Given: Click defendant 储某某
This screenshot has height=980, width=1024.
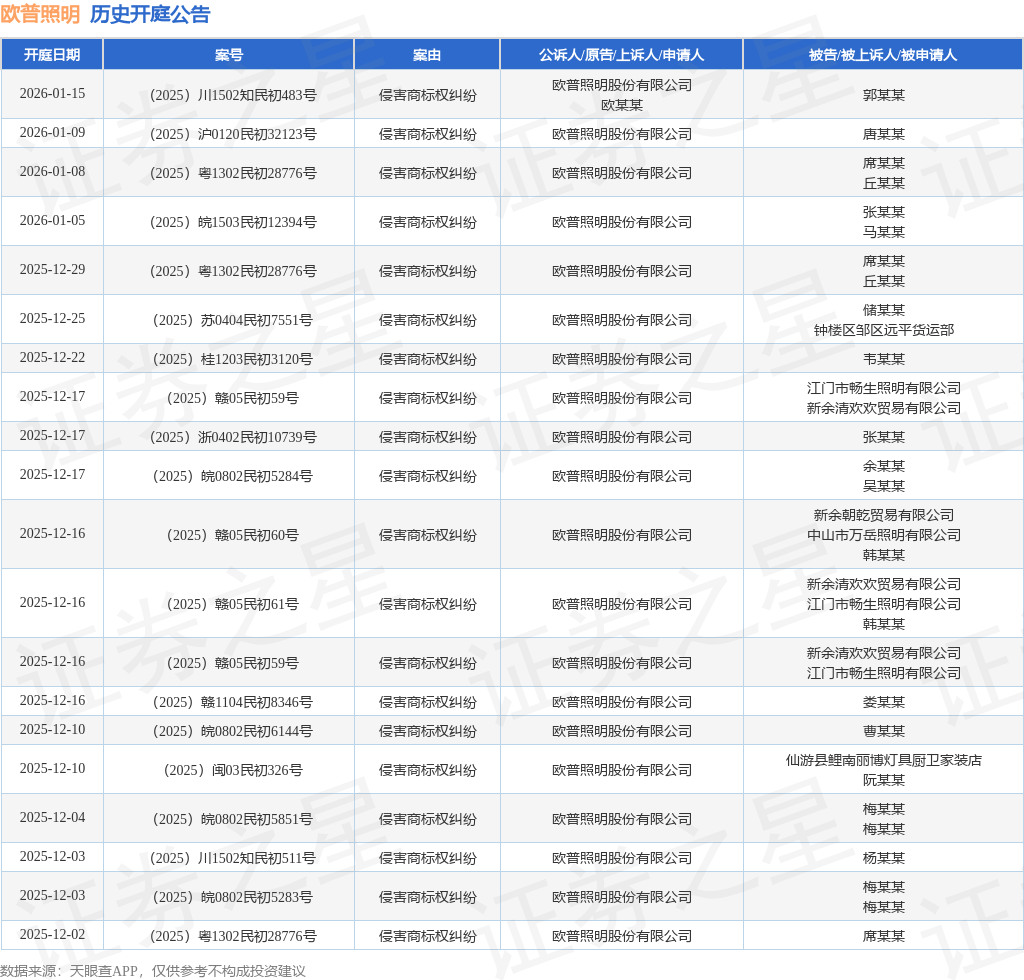Looking at the screenshot, I should (884, 310).
